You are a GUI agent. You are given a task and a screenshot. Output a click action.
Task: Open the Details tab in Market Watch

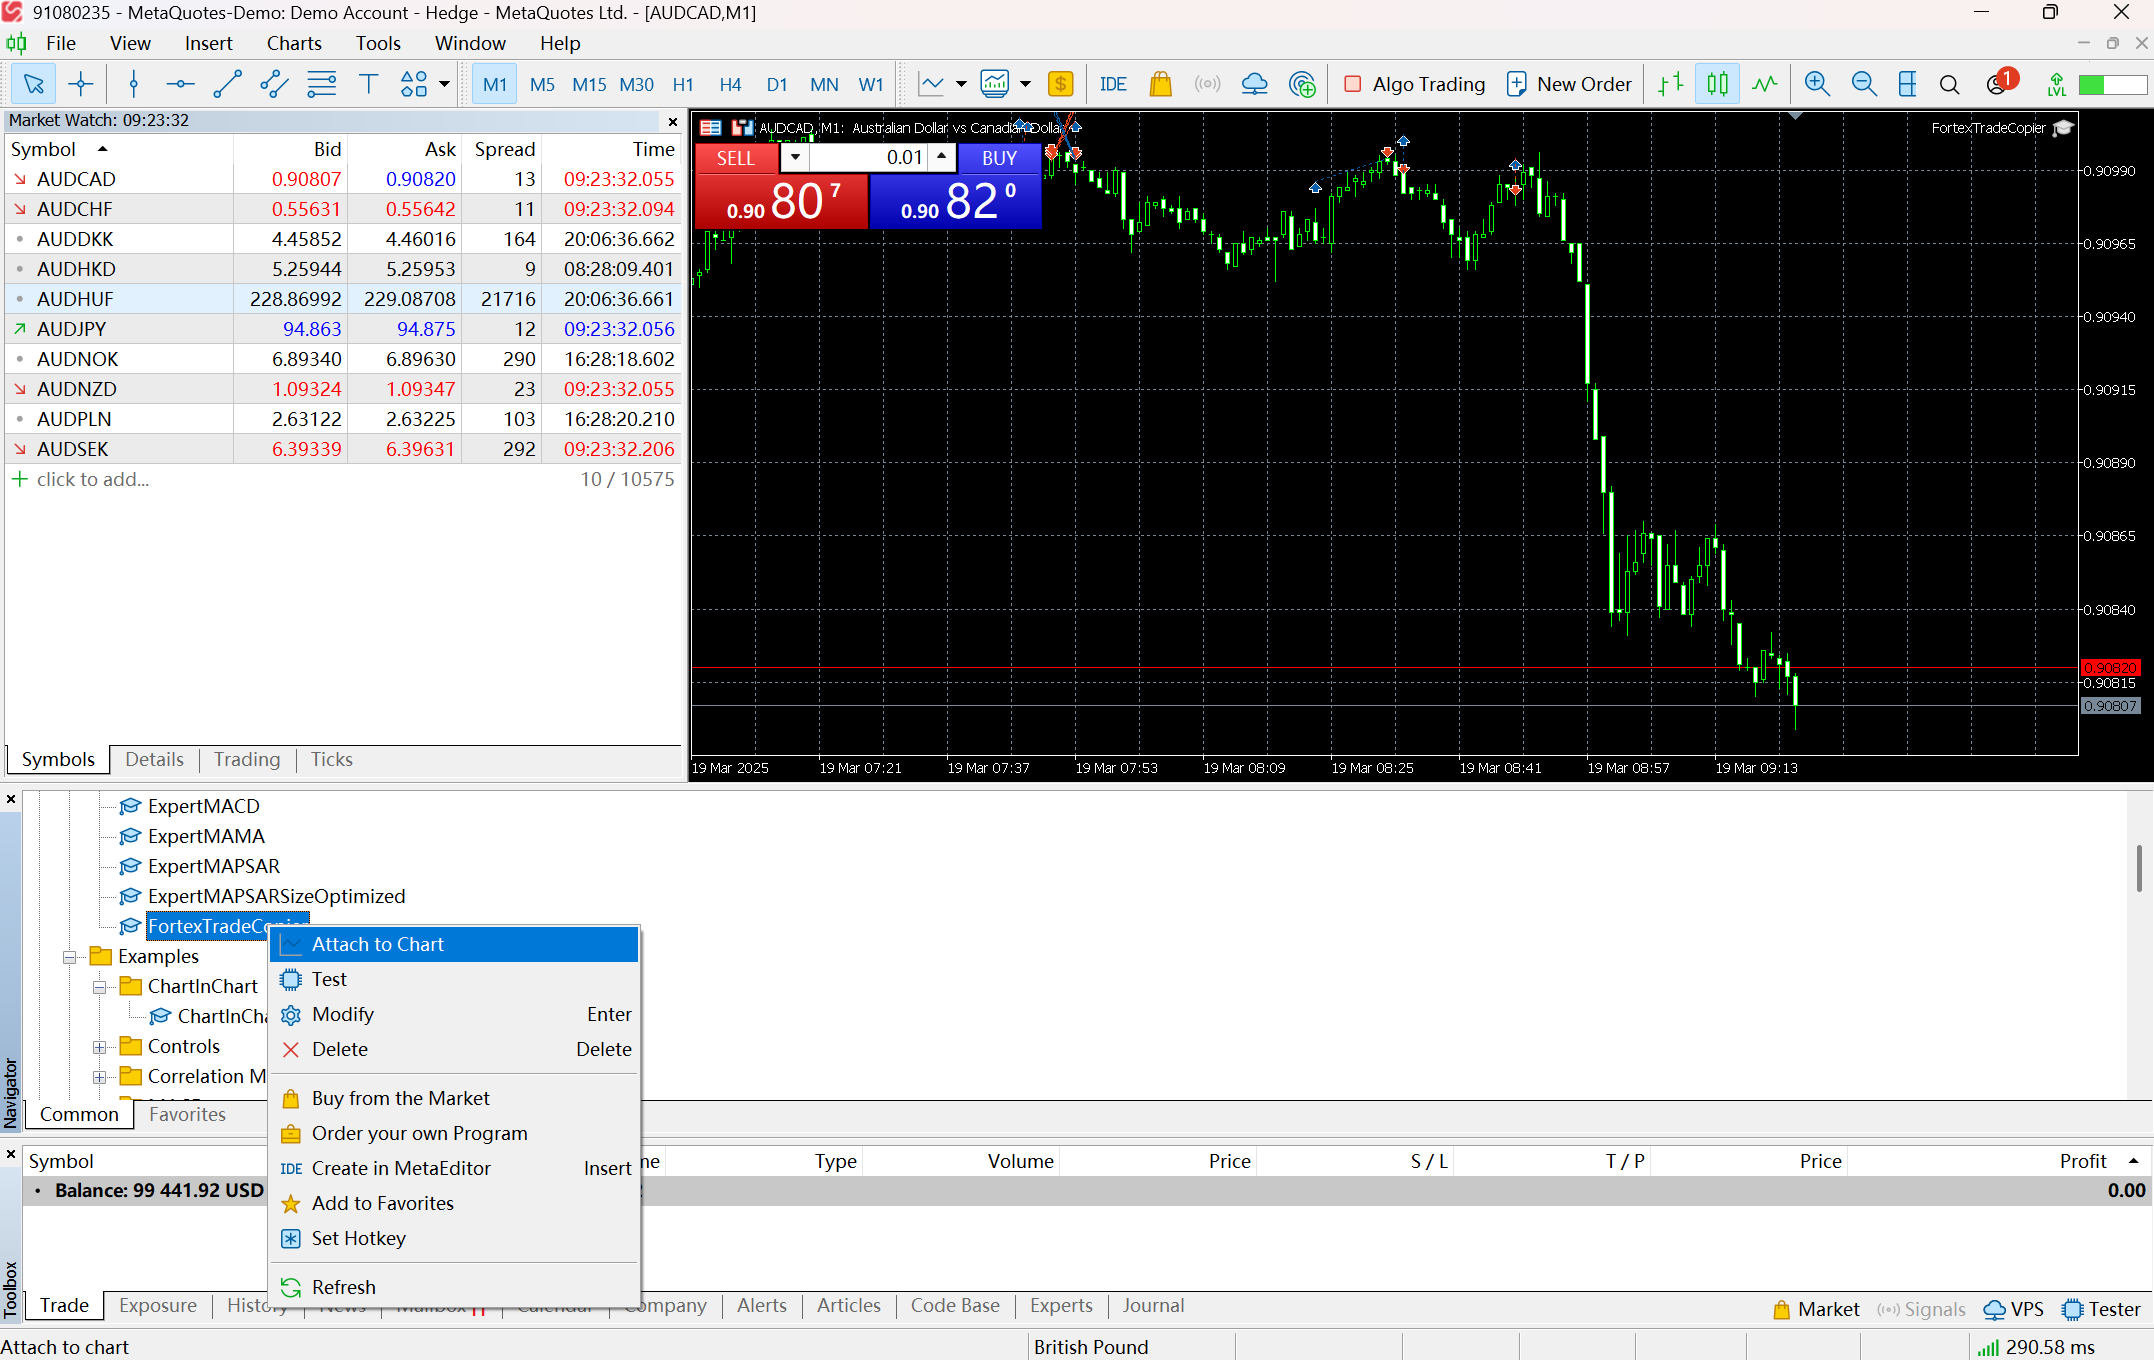coord(154,760)
